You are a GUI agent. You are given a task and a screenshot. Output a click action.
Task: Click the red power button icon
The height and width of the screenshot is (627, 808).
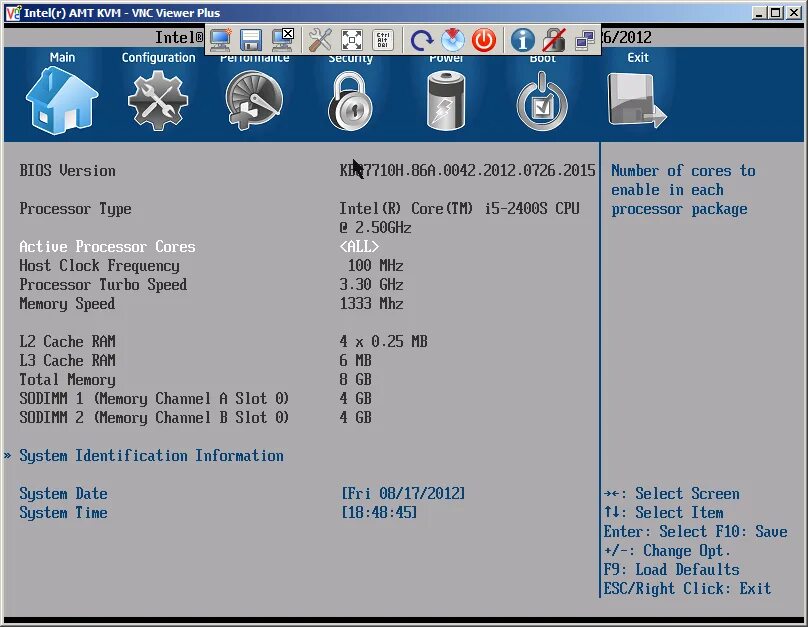pyautogui.click(x=484, y=40)
